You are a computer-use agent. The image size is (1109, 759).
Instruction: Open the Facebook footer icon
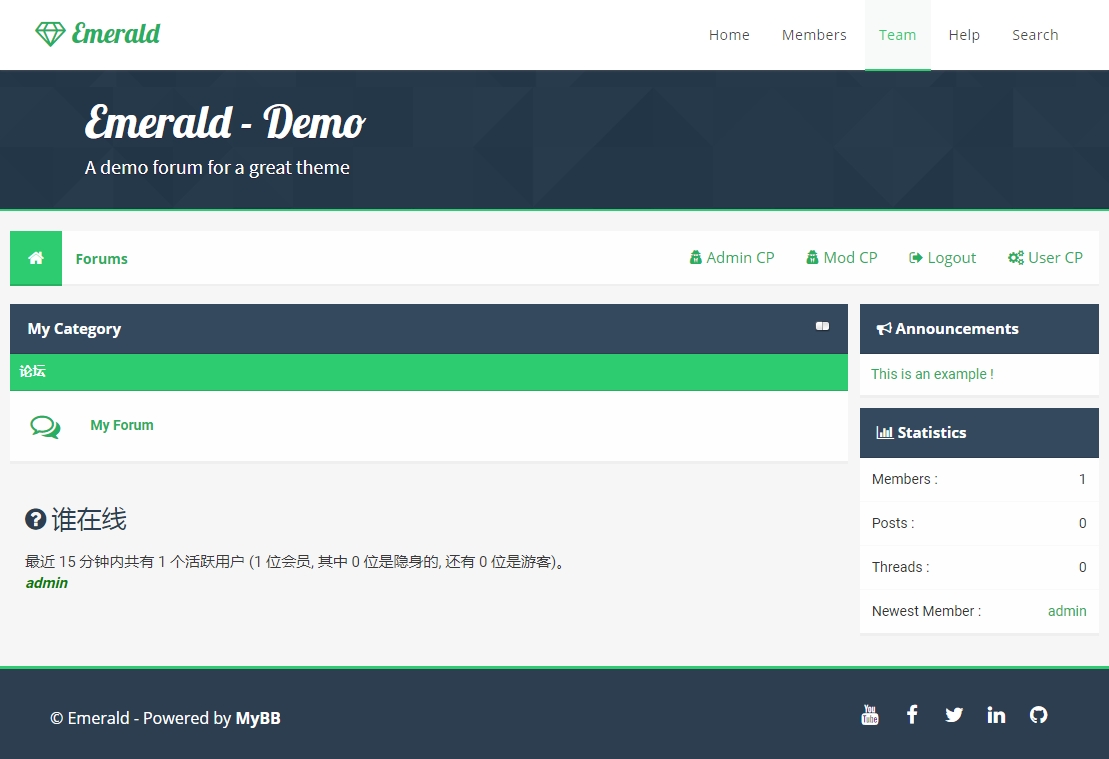tap(912, 715)
